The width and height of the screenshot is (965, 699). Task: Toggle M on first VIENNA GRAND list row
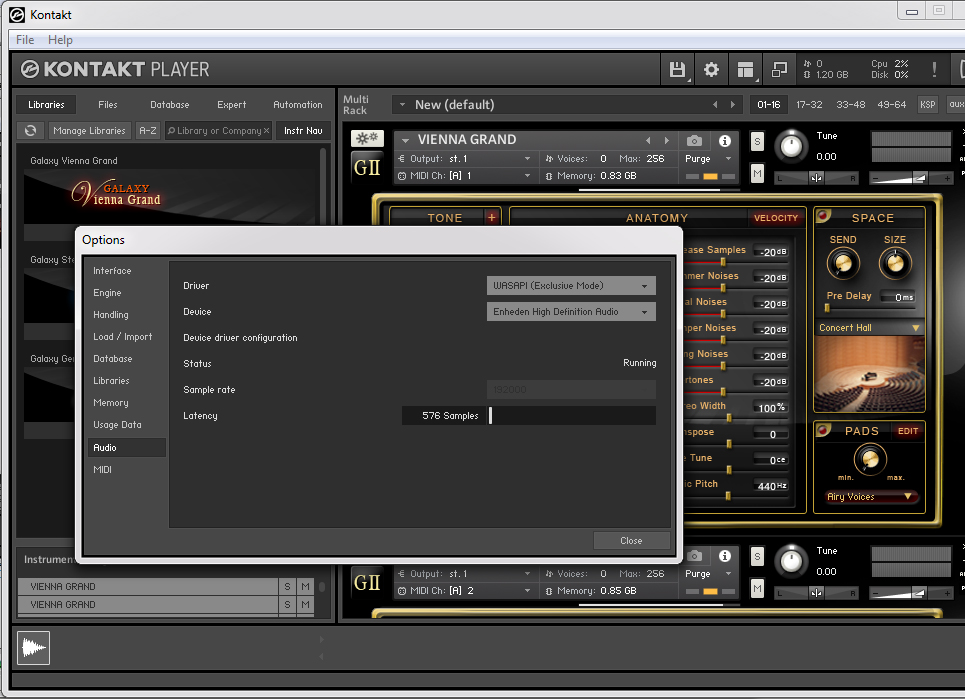click(x=305, y=587)
